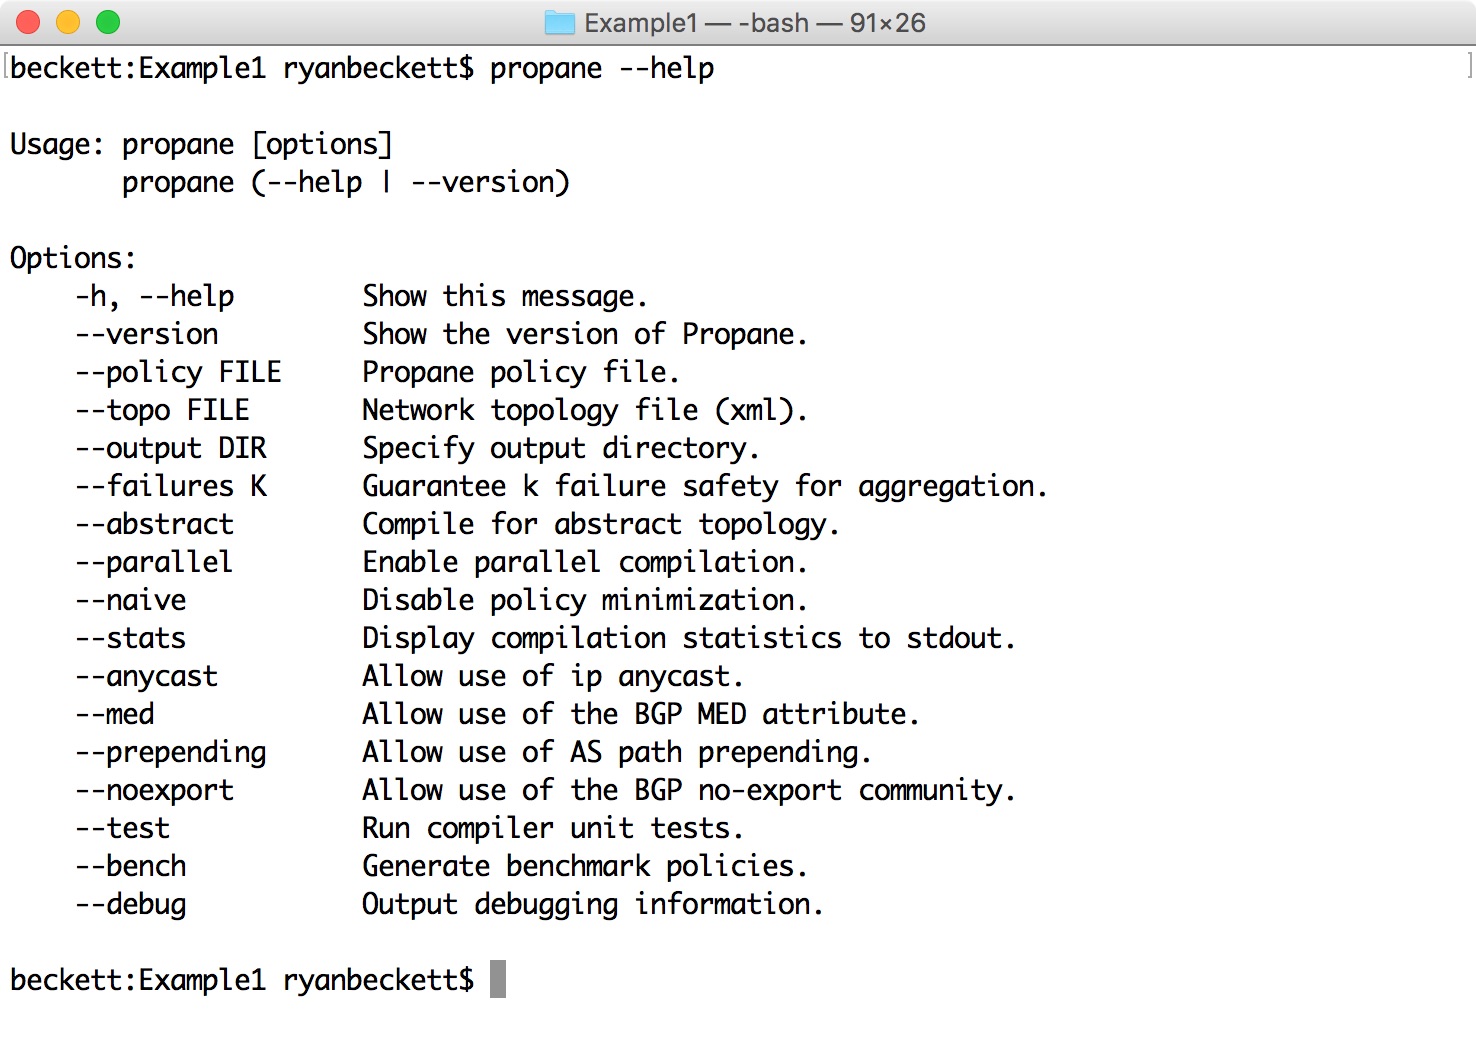The width and height of the screenshot is (1476, 1046).
Task: Click the --parallel option text
Action: point(154,562)
